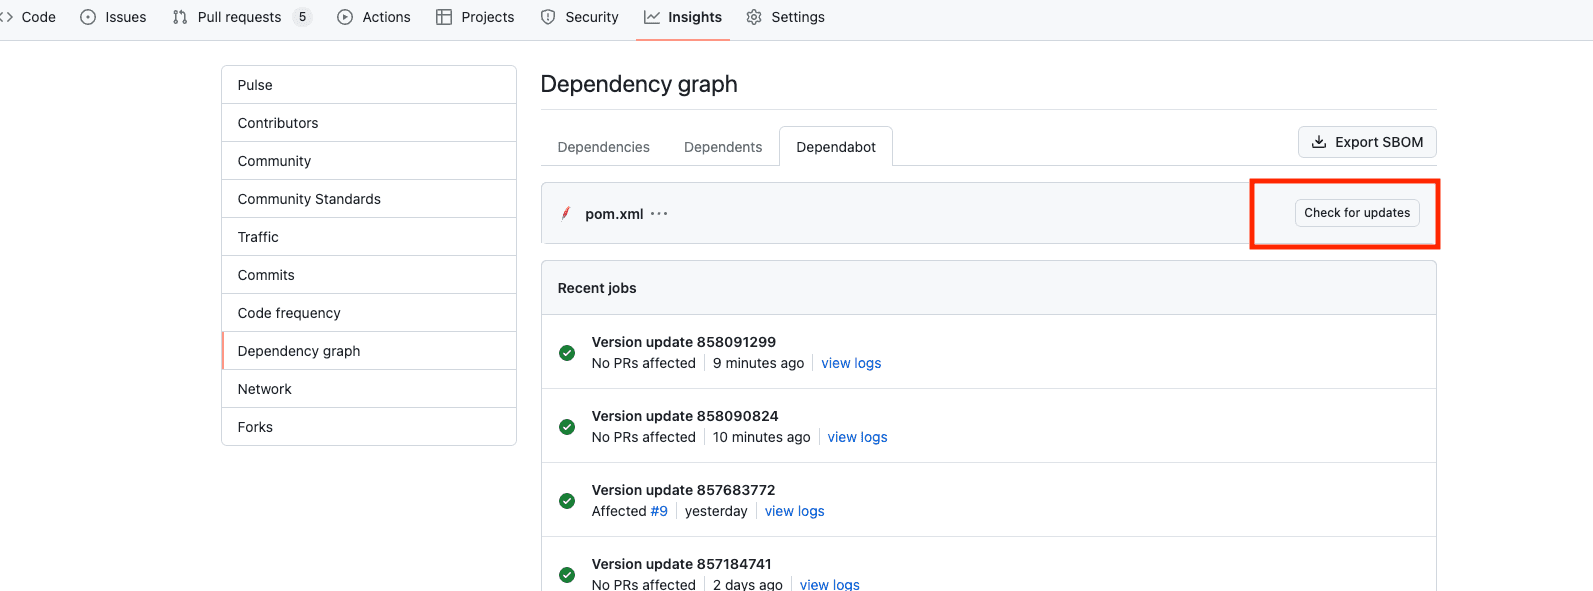Open the Dependents tab
Screen dimensions: 1593x591
[x=722, y=147]
